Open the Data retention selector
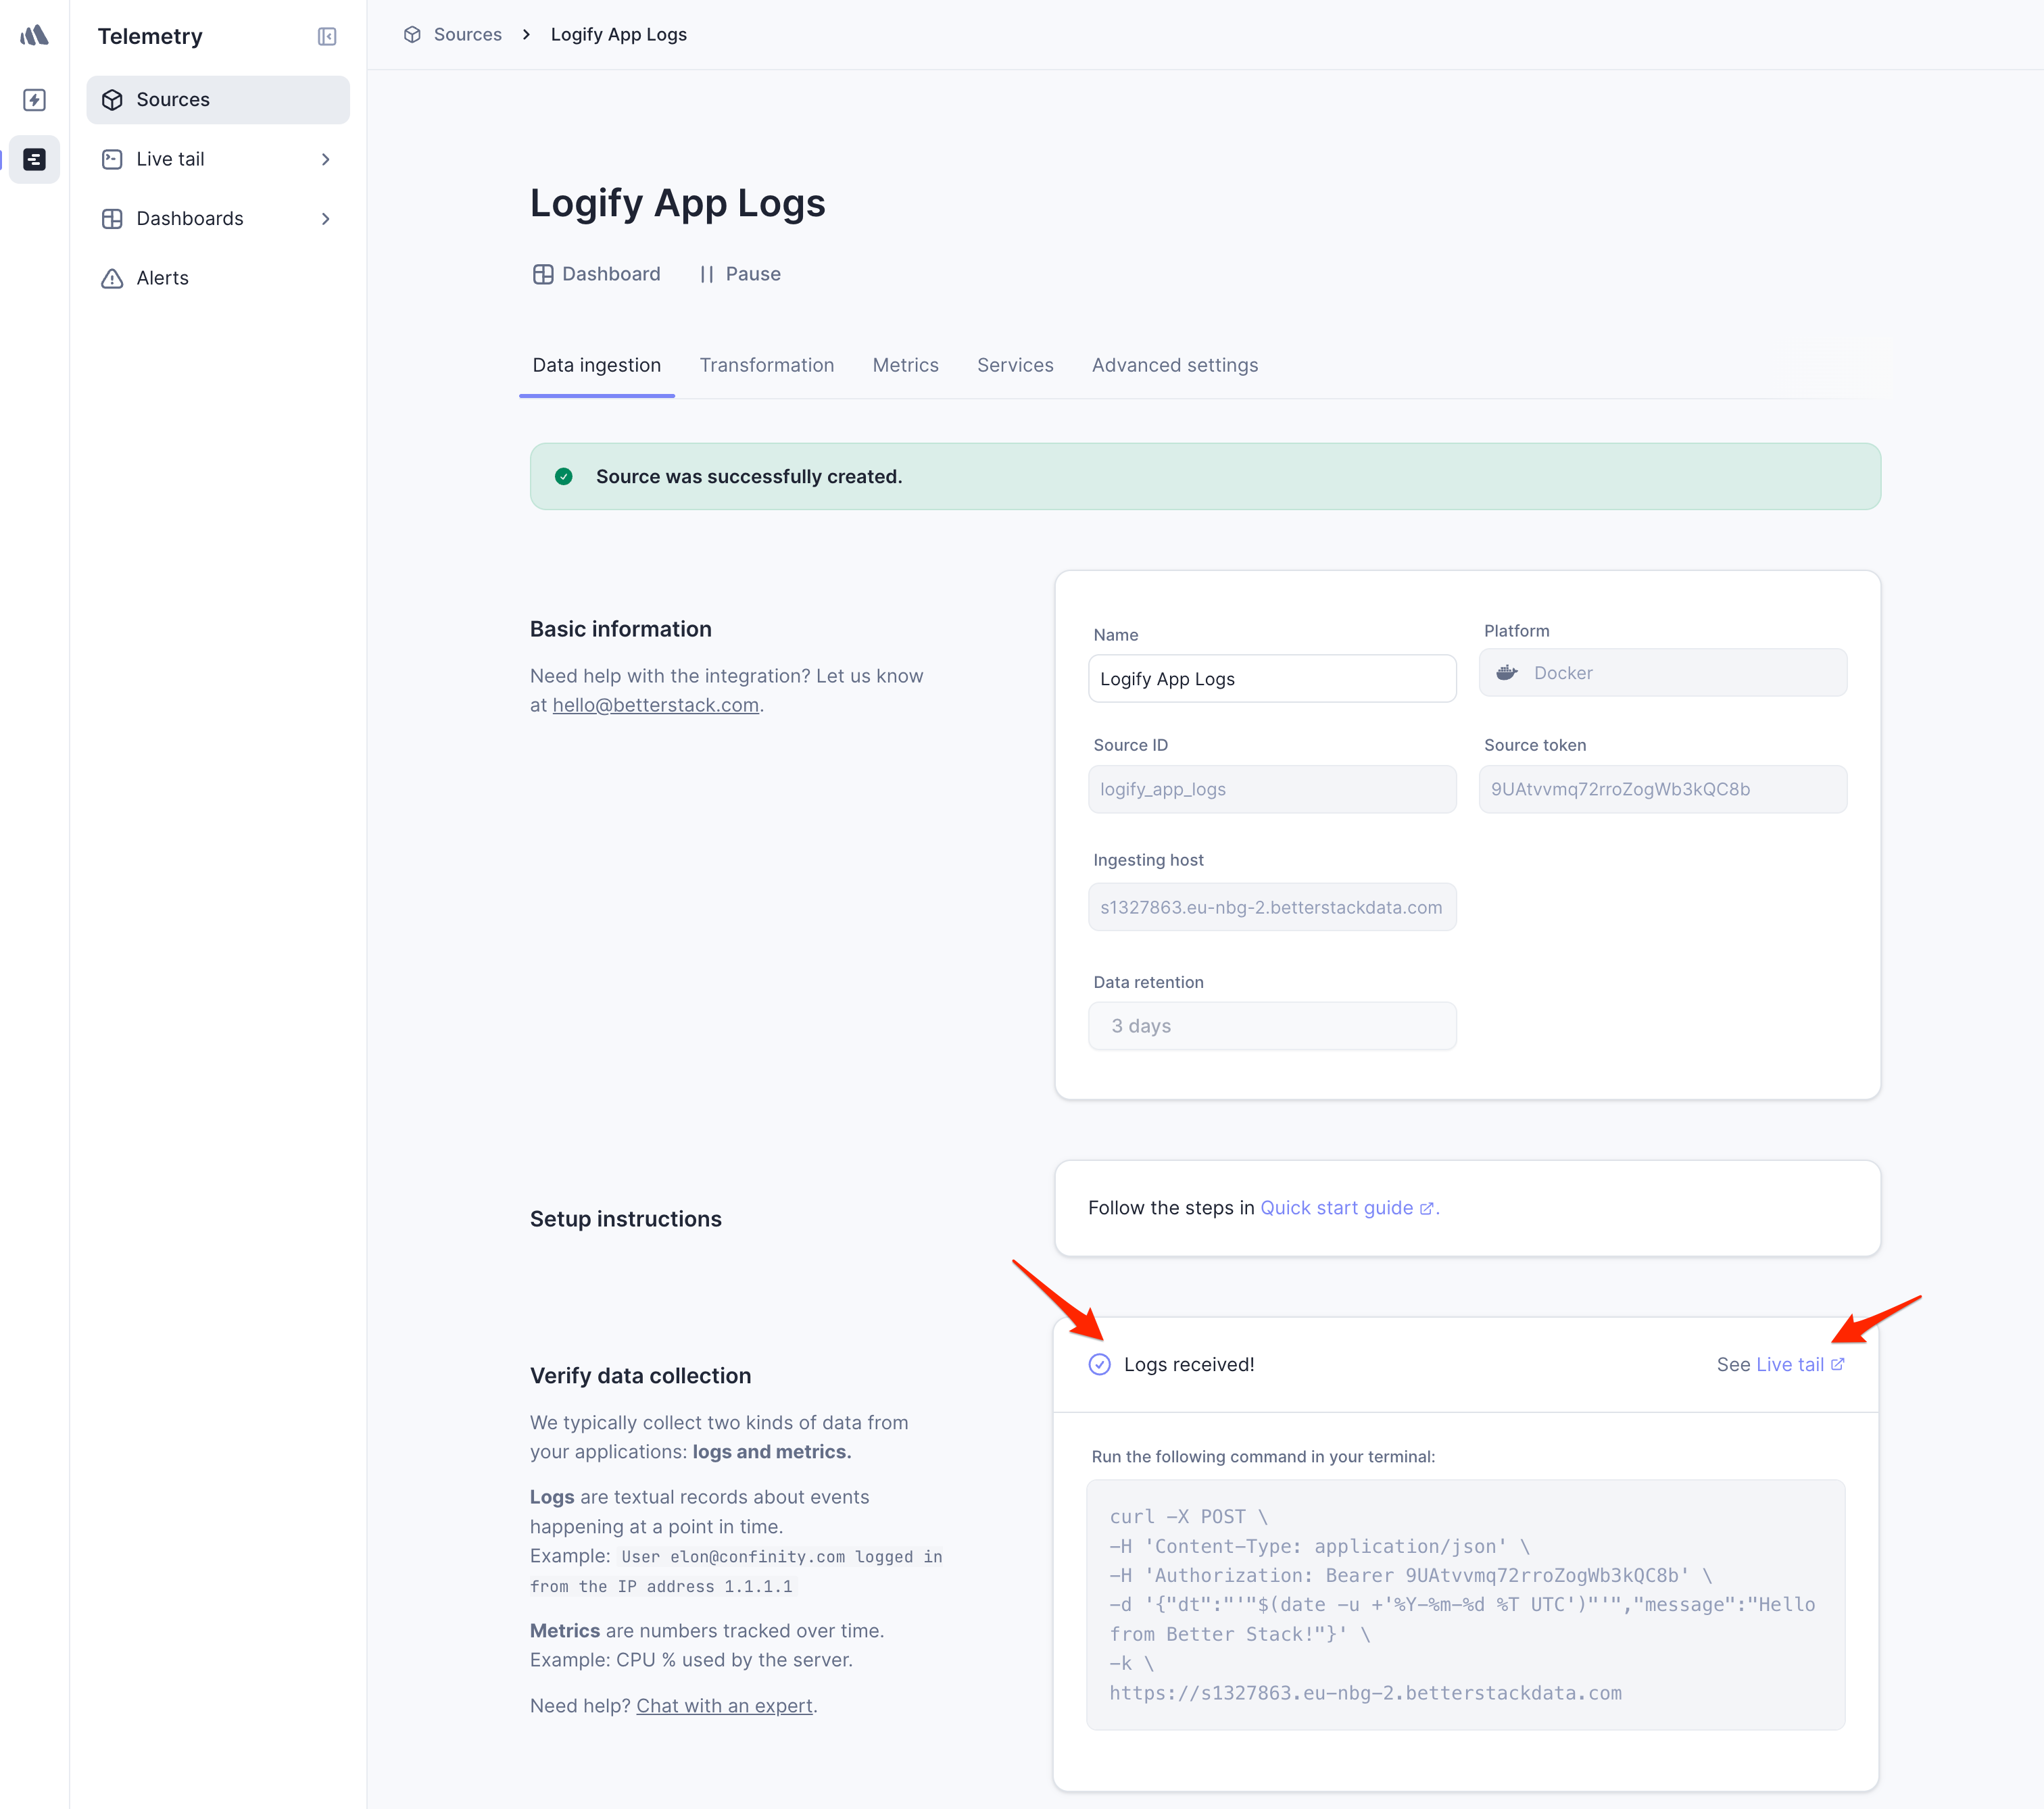Viewport: 2044px width, 1809px height. [x=1272, y=1025]
